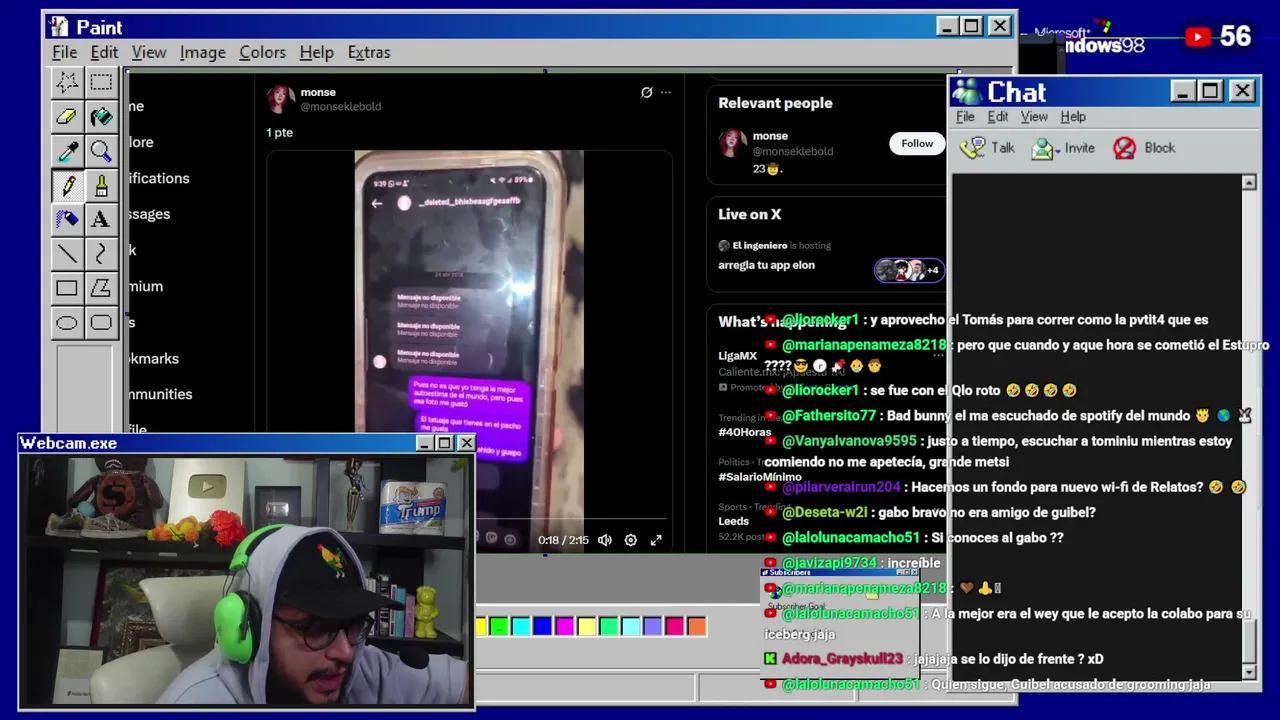Screen dimensions: 1280x720
Task: Follow monse under Relevant people
Action: point(917,143)
